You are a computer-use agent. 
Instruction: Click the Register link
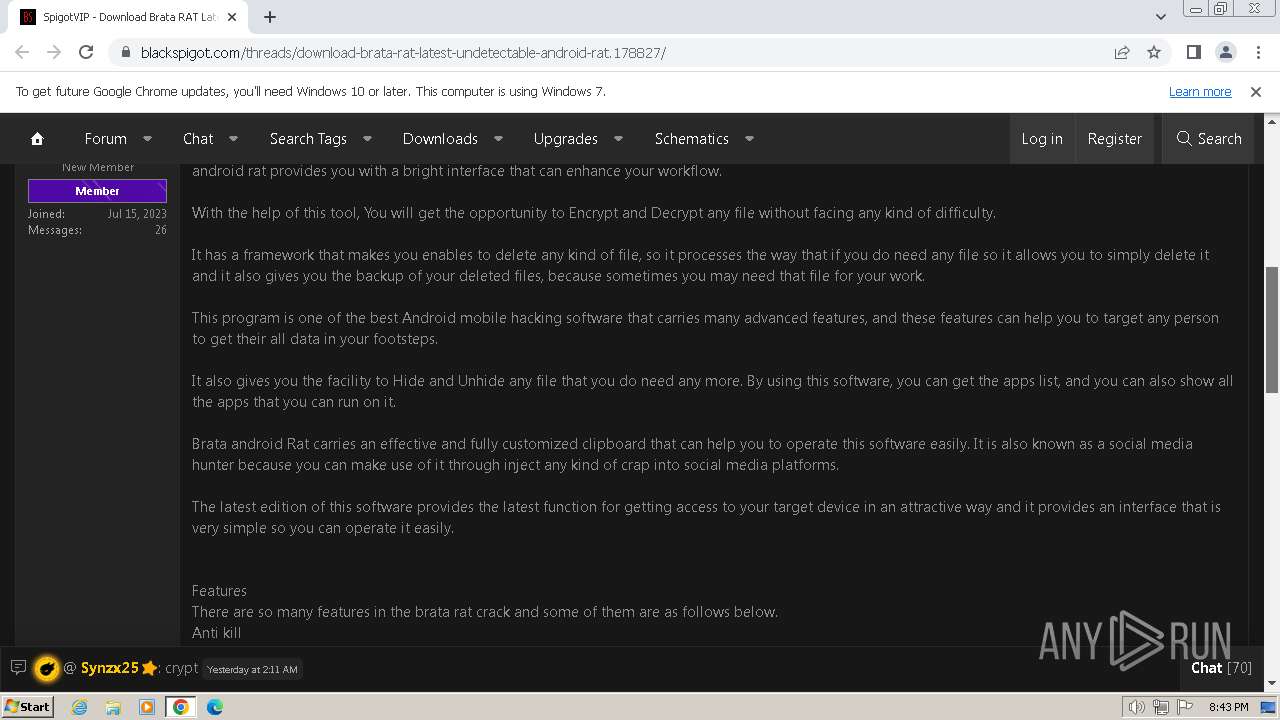tap(1115, 139)
